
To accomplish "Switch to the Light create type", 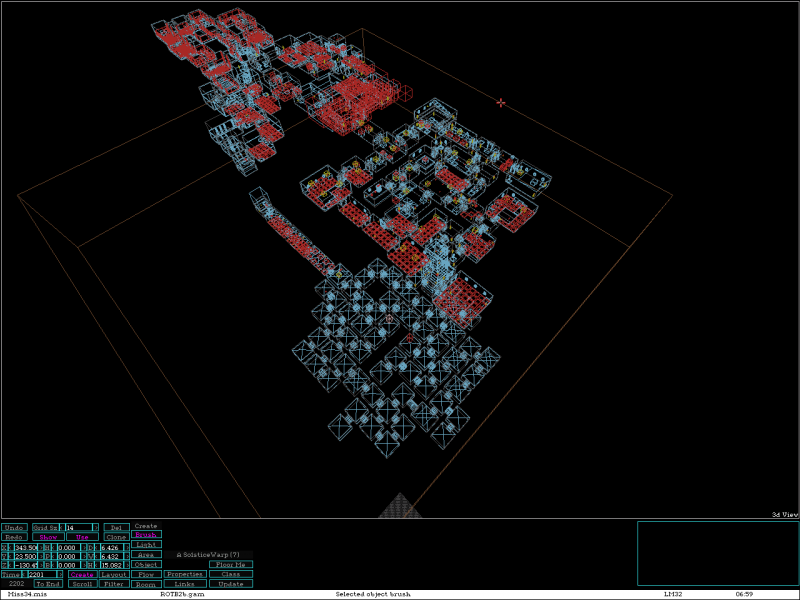I will (x=146, y=545).
